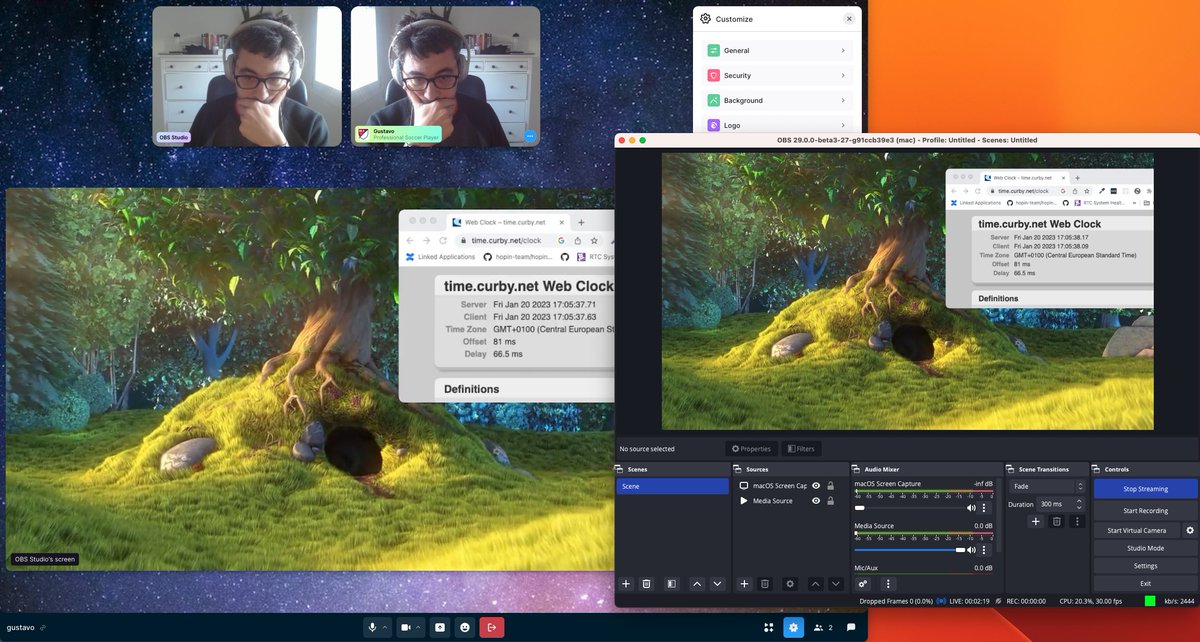Click Exit in OBS Controls
1200x642 pixels.
[1145, 583]
